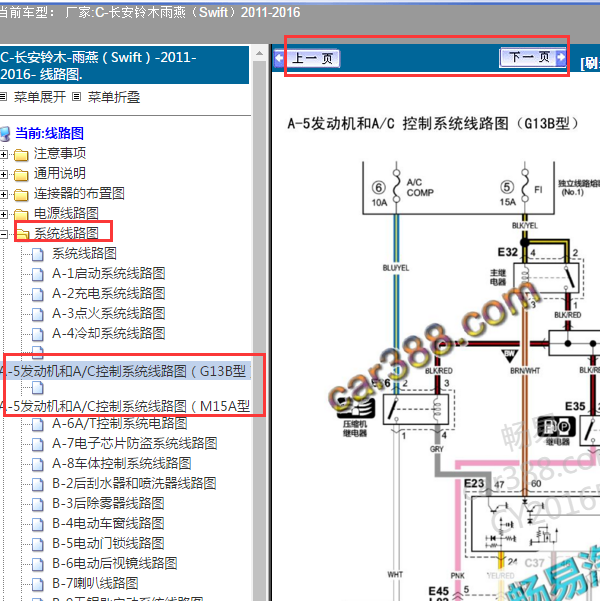Screen dimensions: 600x601
Task: Expand the 通用说明 folder plus sign
Action: (x=3, y=174)
